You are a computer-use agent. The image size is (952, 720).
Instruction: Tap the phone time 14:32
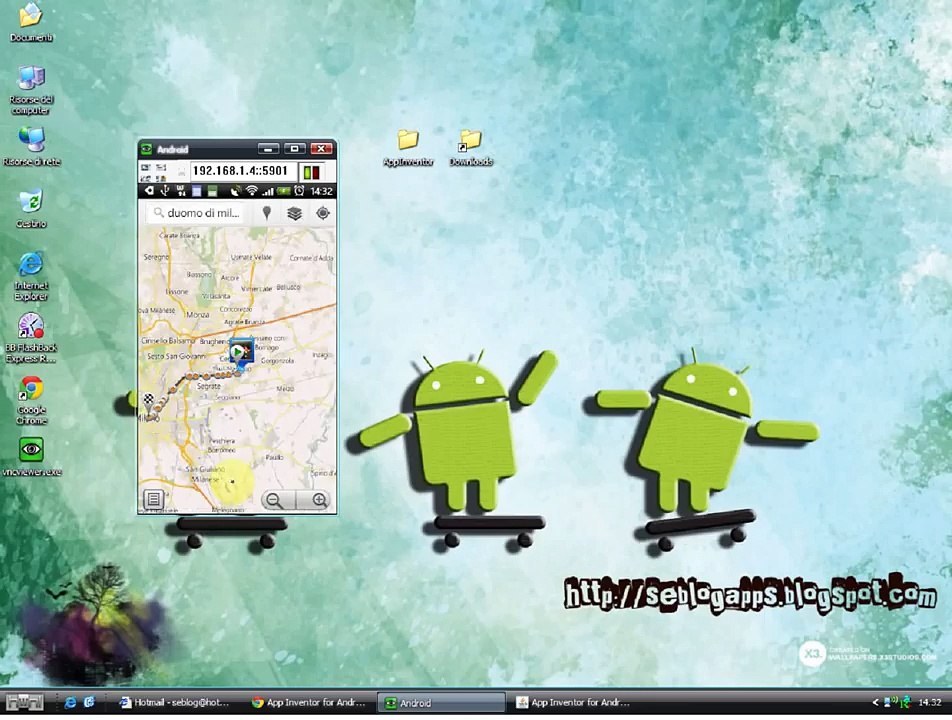point(321,192)
